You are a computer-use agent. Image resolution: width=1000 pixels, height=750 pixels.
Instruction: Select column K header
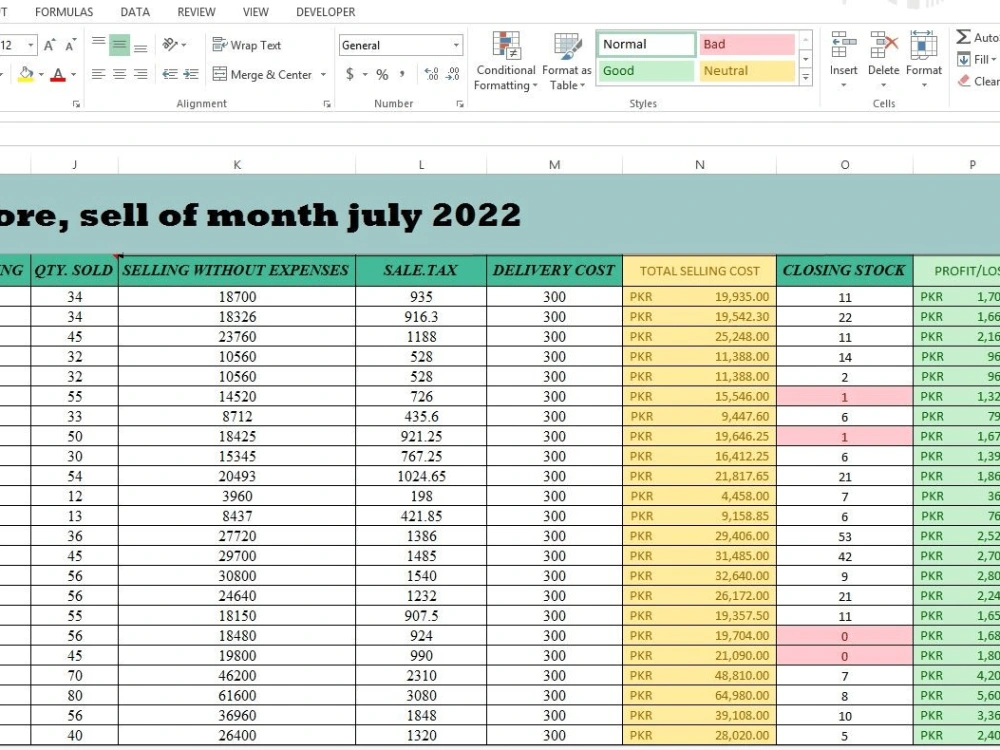(237, 165)
